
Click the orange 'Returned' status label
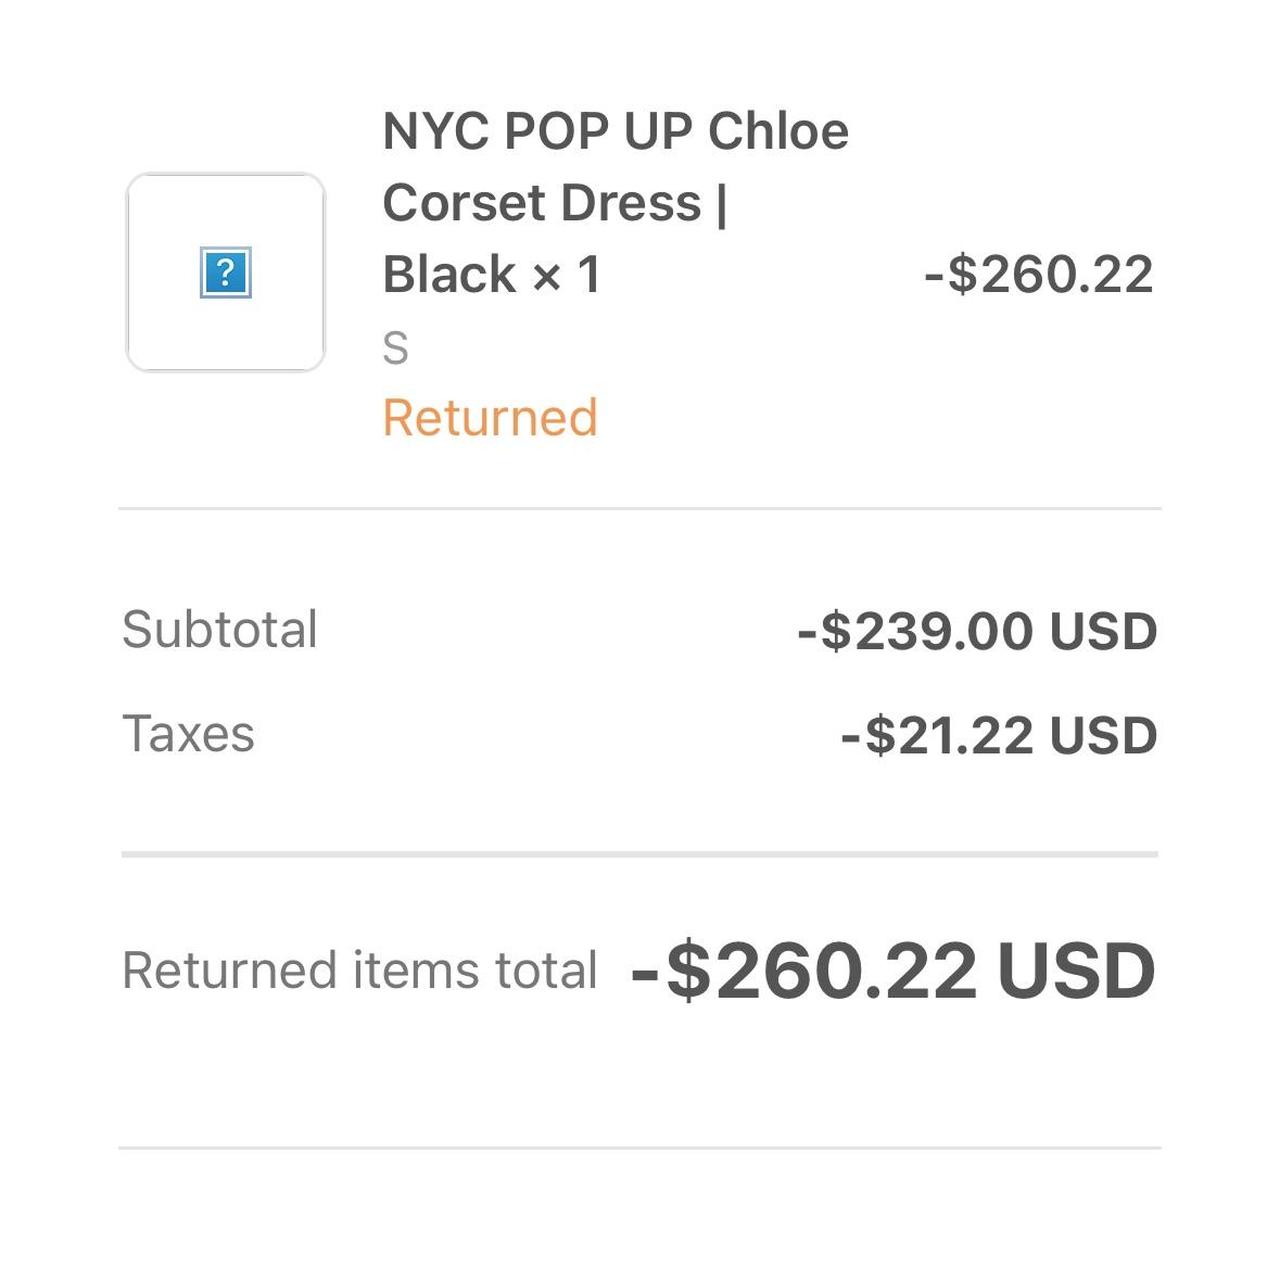(x=490, y=417)
